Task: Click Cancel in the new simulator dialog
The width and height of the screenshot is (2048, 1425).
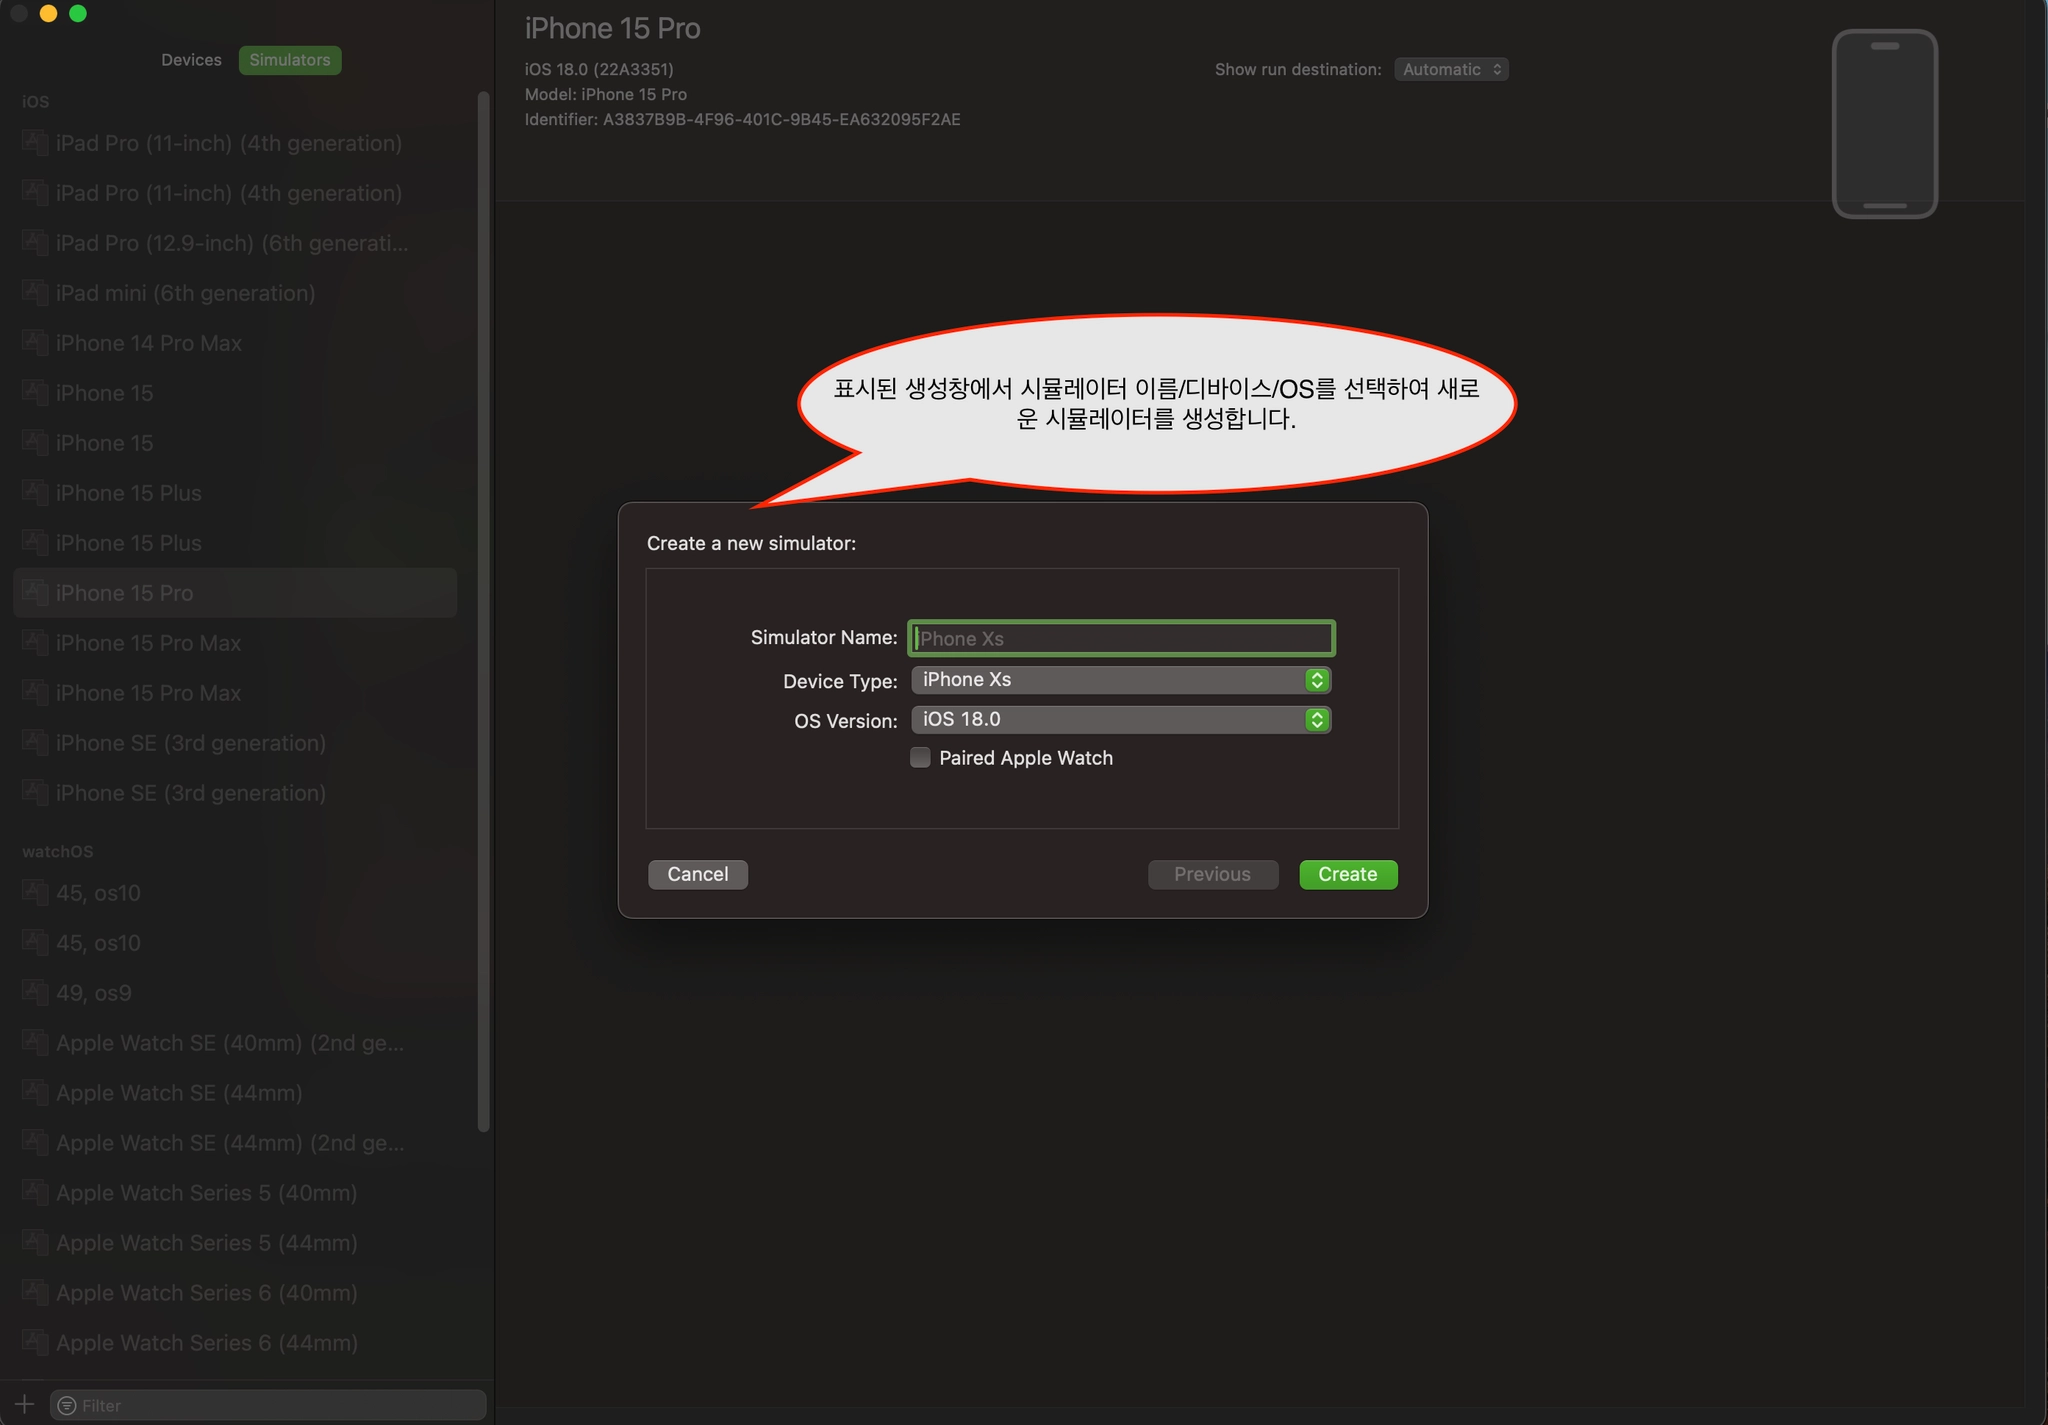Action: click(x=697, y=874)
